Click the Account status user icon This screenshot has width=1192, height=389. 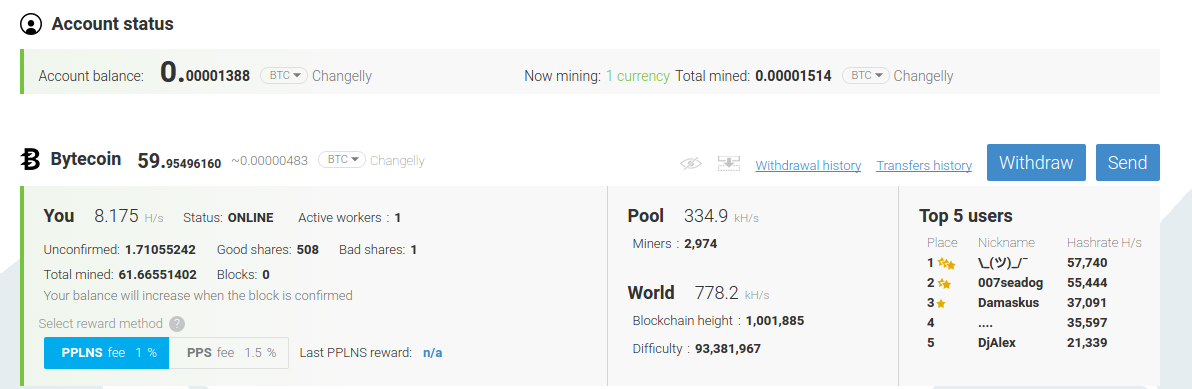point(31,24)
